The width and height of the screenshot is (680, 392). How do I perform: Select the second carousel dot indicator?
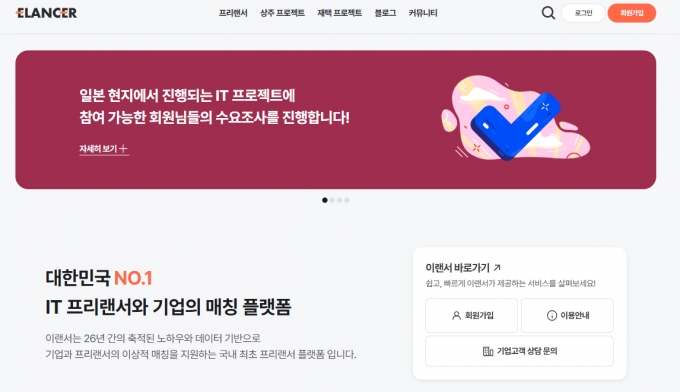[332, 200]
